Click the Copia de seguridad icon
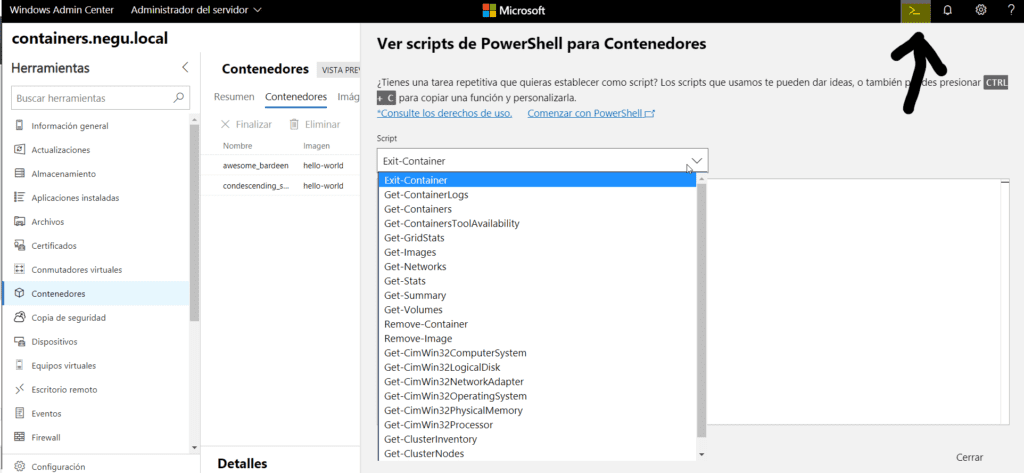Image resolution: width=1024 pixels, height=473 pixels. click(19, 318)
